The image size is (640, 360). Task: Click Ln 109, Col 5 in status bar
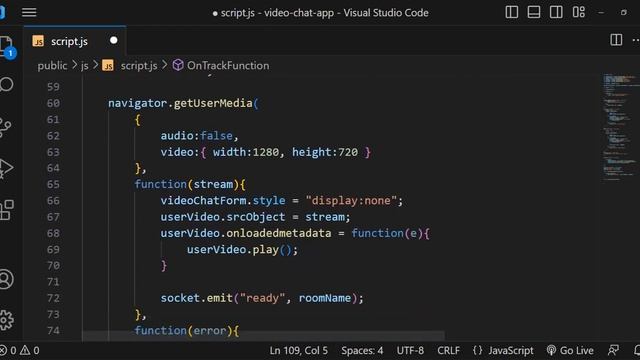pyautogui.click(x=298, y=351)
